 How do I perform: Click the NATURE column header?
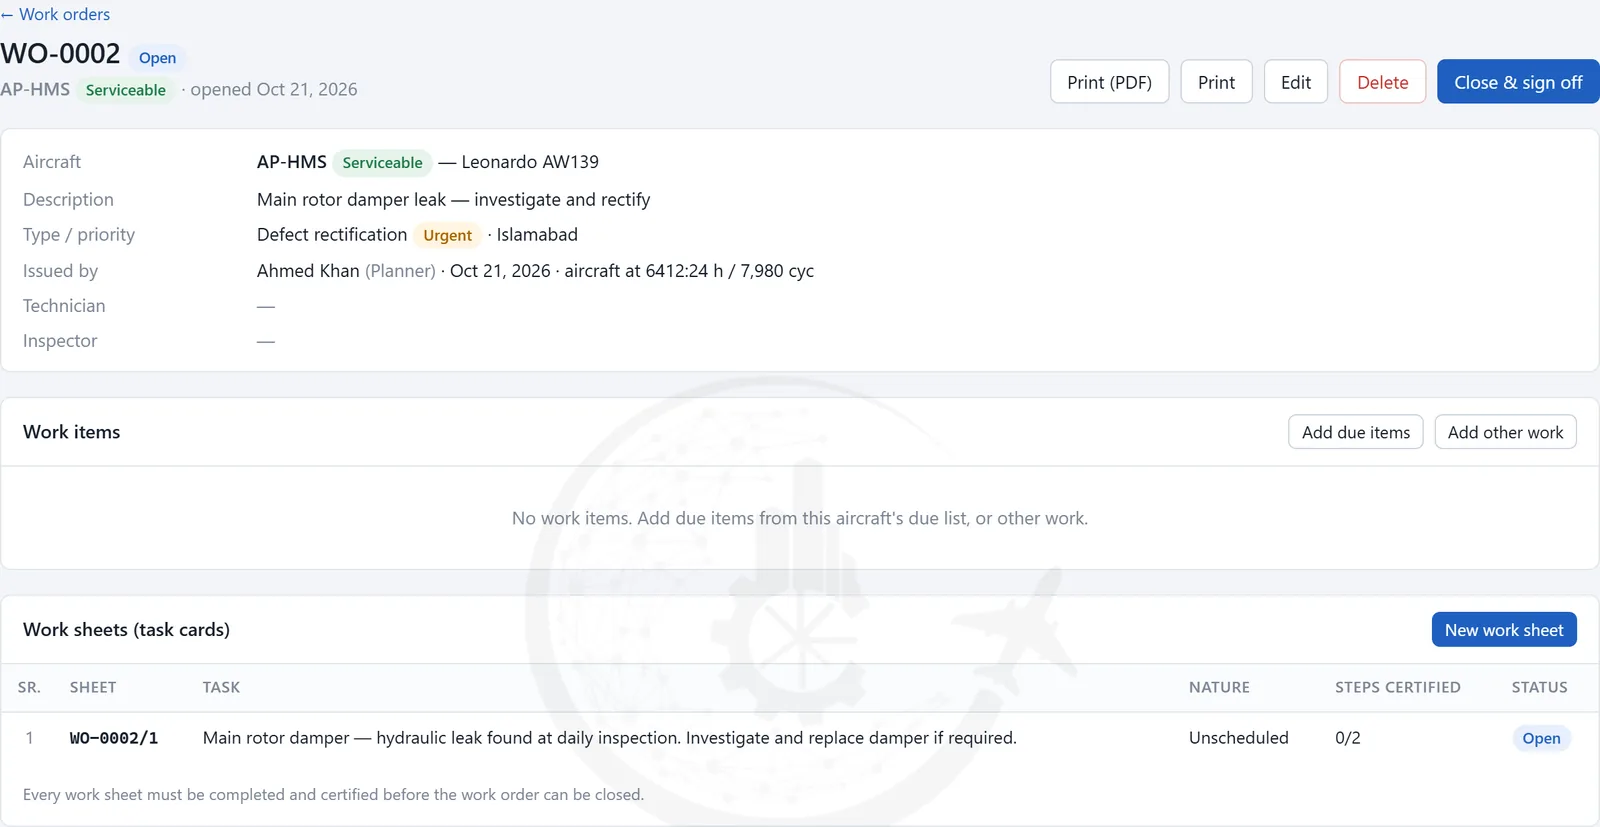[x=1219, y=687]
